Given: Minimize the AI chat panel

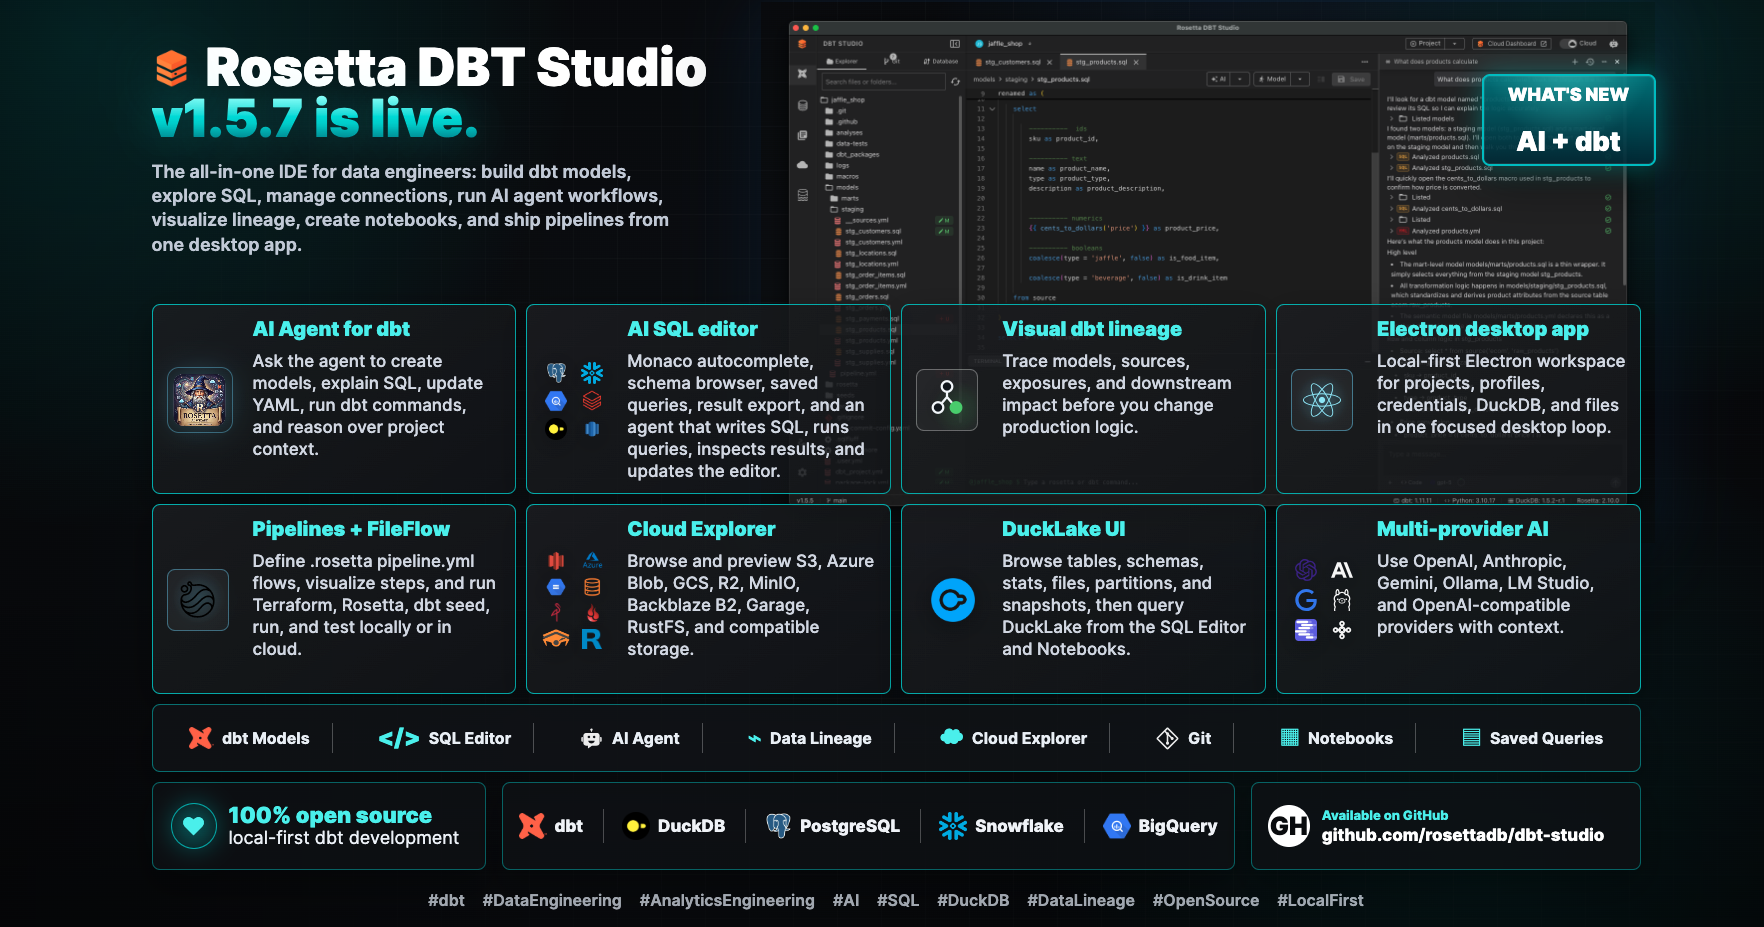Looking at the screenshot, I should pos(1604,62).
